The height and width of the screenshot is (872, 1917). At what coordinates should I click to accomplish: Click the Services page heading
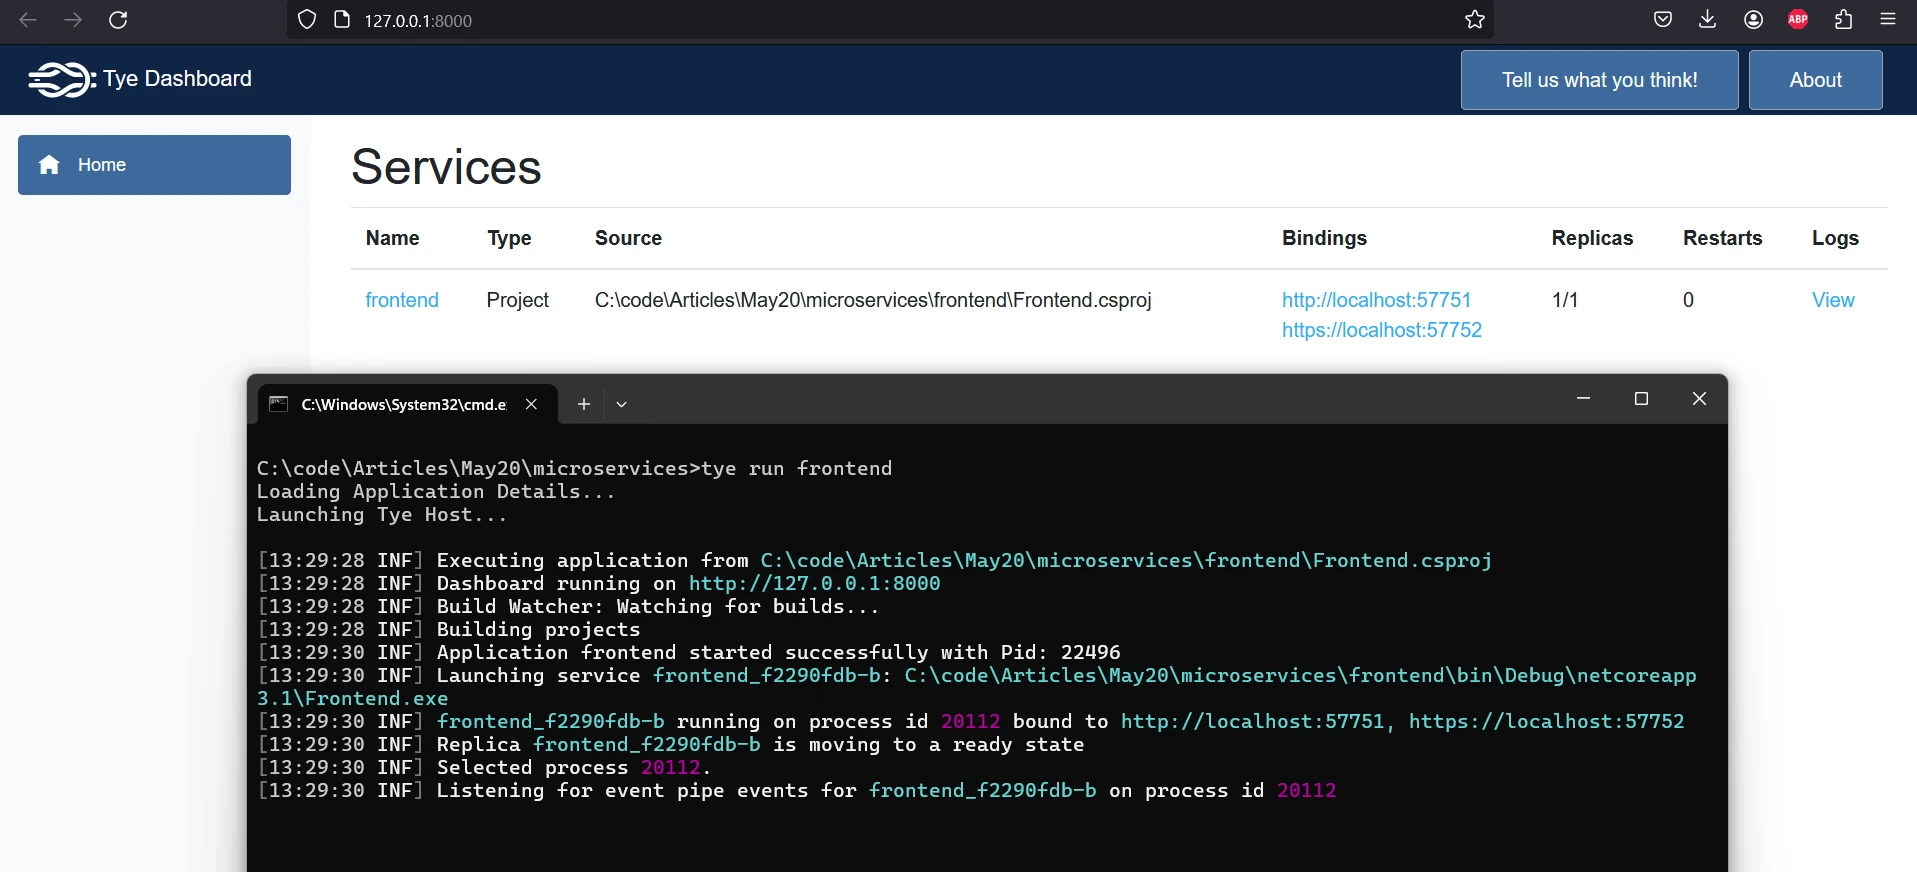click(x=446, y=166)
